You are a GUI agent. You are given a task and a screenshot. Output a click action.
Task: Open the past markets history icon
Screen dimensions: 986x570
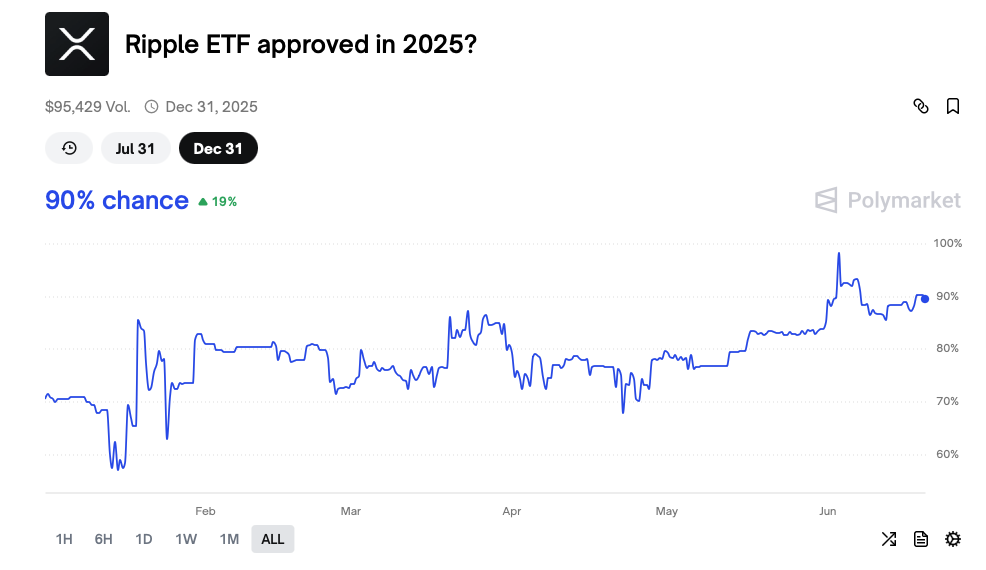click(x=69, y=148)
